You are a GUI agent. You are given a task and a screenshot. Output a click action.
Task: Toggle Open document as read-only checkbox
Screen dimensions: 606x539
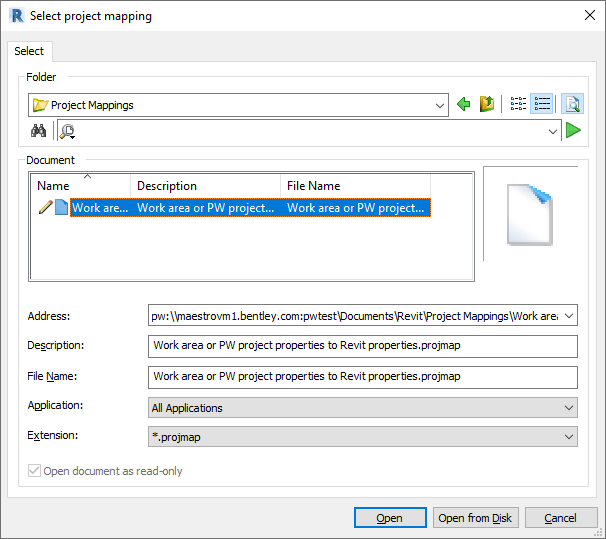tap(35, 471)
